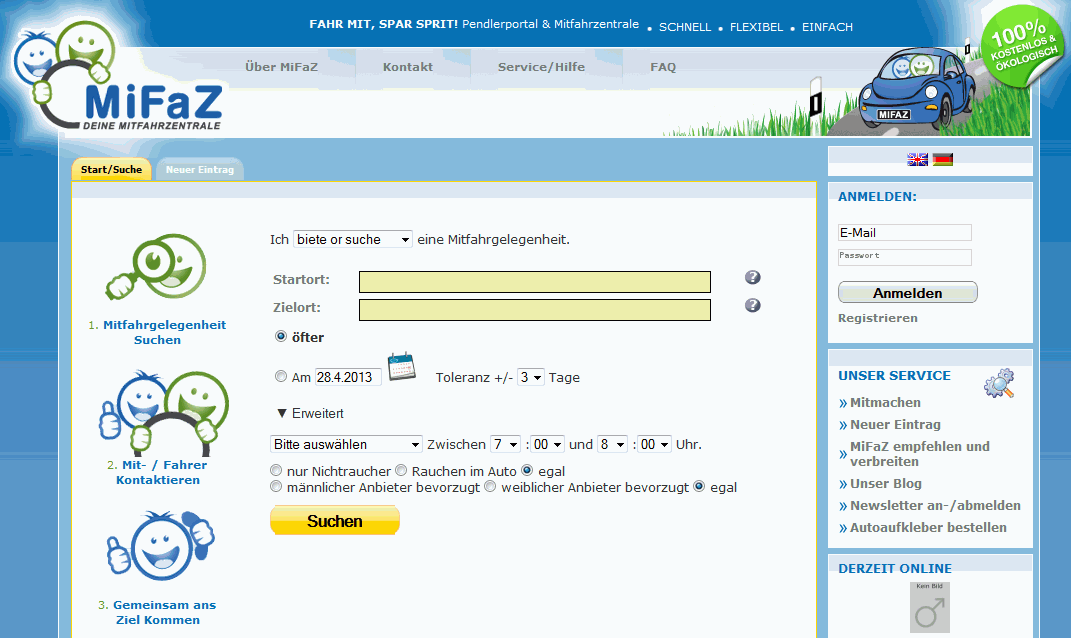Click the help icon beside Zielort
Image resolution: width=1071 pixels, height=638 pixels.
tap(753, 306)
